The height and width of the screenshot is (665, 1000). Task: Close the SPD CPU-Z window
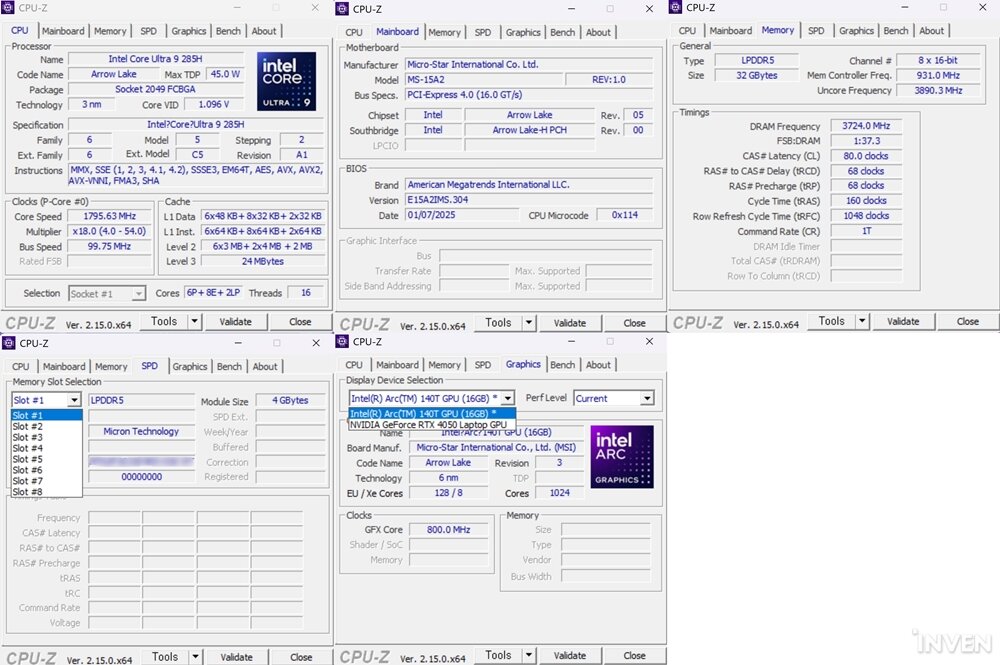click(316, 343)
